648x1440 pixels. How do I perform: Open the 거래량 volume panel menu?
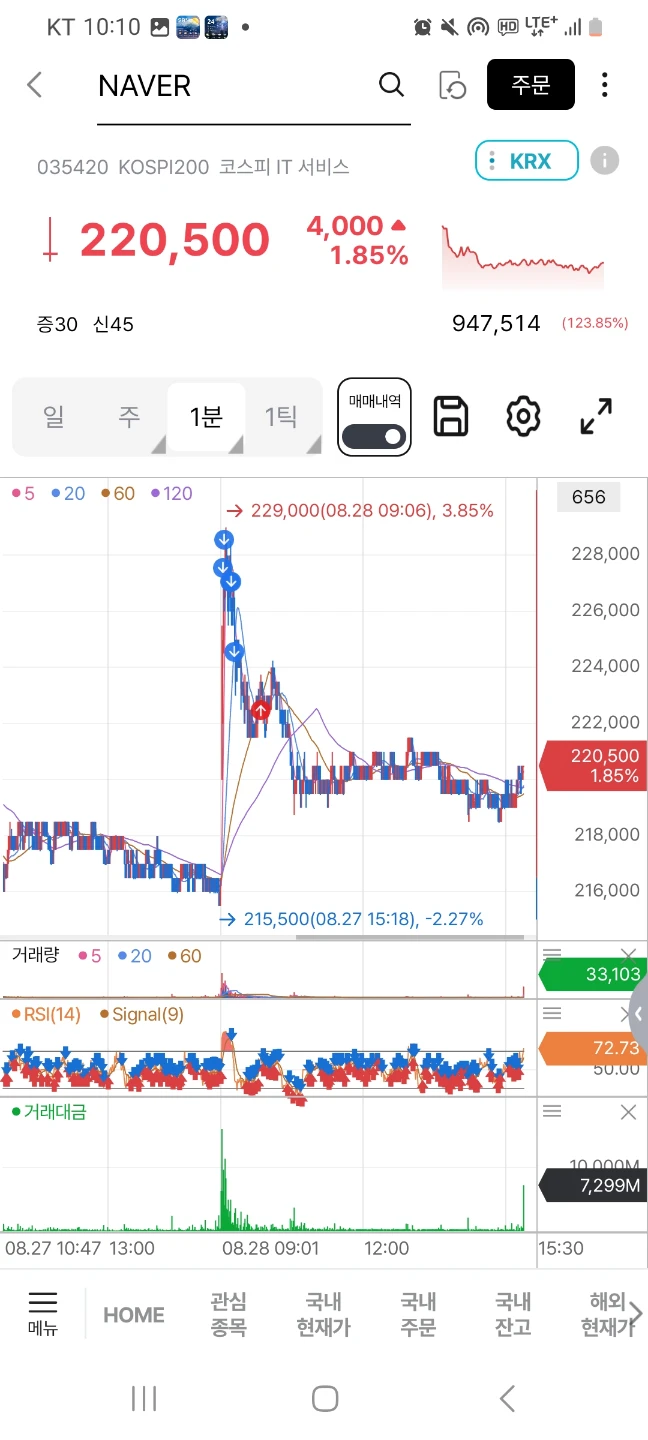coord(552,956)
